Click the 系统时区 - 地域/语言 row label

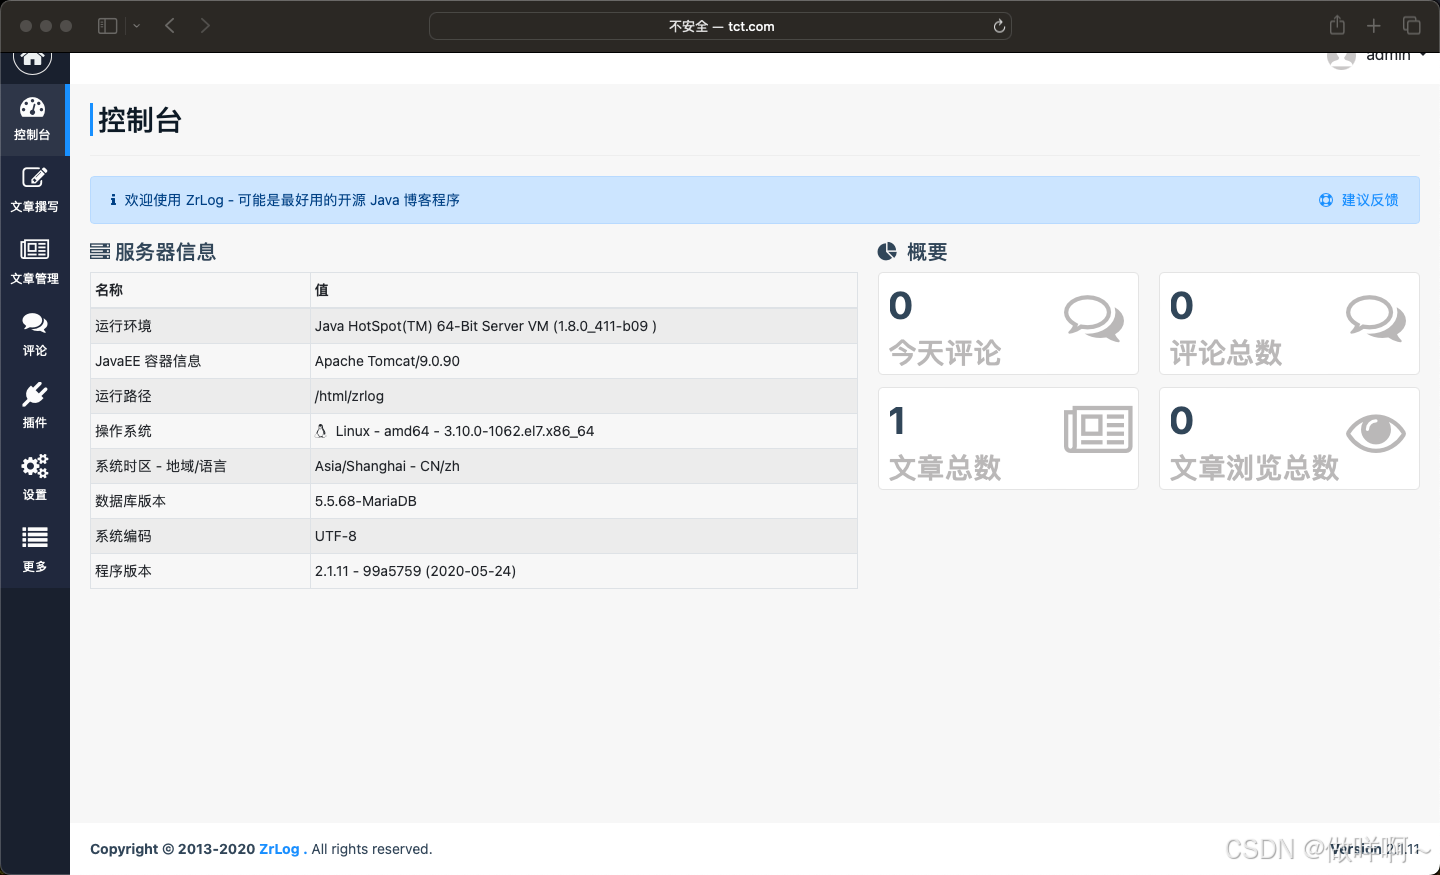click(x=161, y=466)
